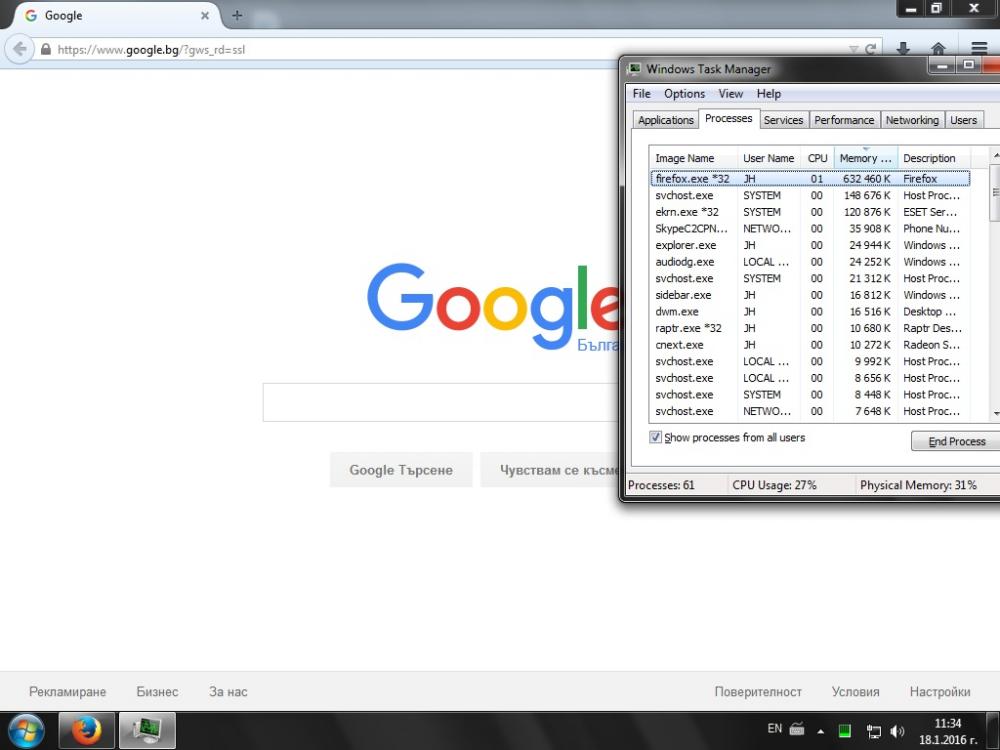The width and height of the screenshot is (1000, 750).
Task: Click the Чувствам се късметлия button
Action: pos(550,470)
